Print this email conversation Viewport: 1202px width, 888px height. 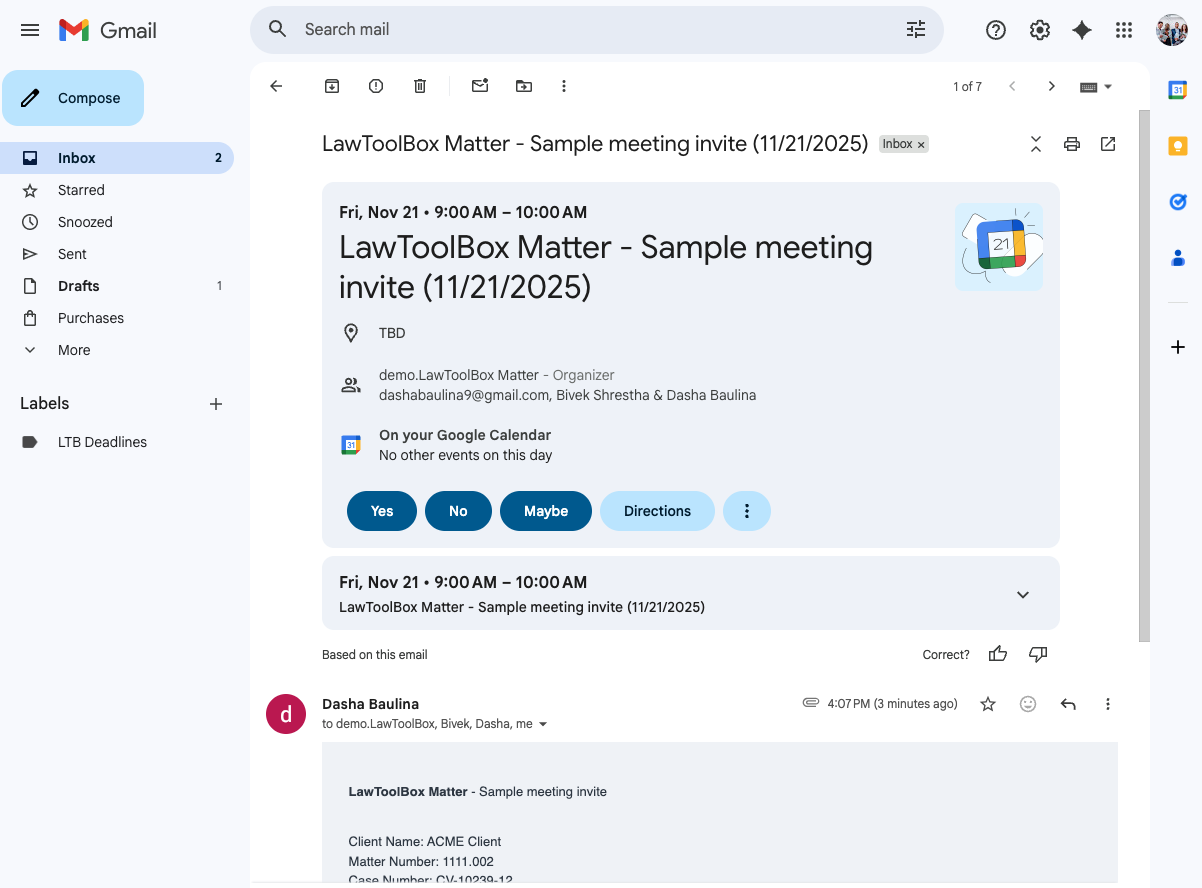point(1072,144)
